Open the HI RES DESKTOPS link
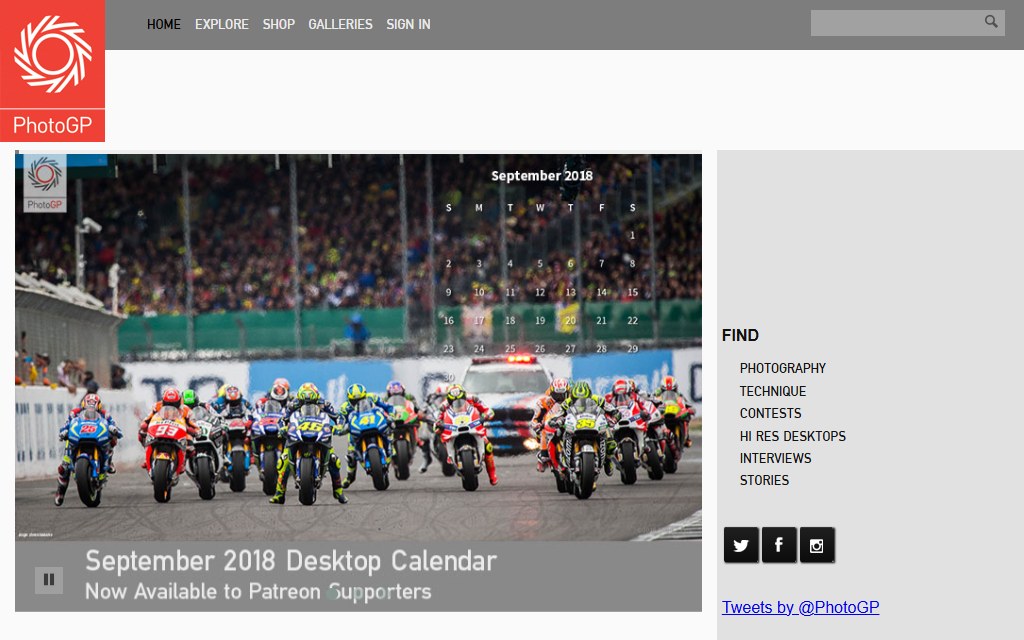This screenshot has height=640, width=1024. coord(793,436)
